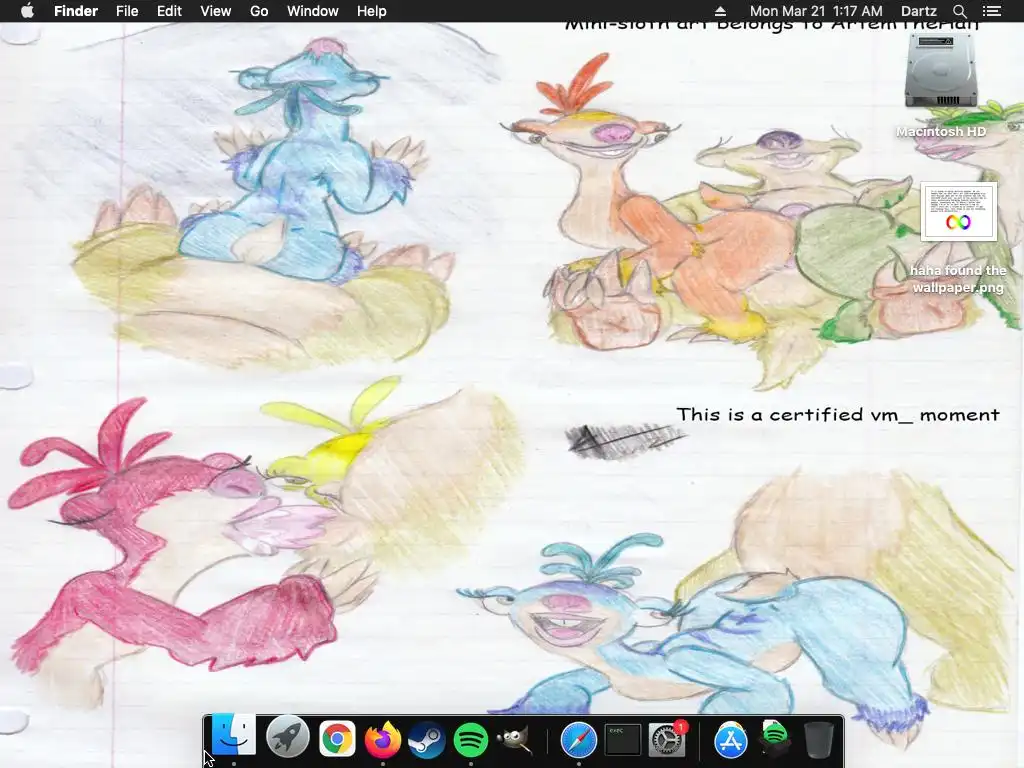Open the App Store from the dock
The image size is (1024, 768).
731,740
